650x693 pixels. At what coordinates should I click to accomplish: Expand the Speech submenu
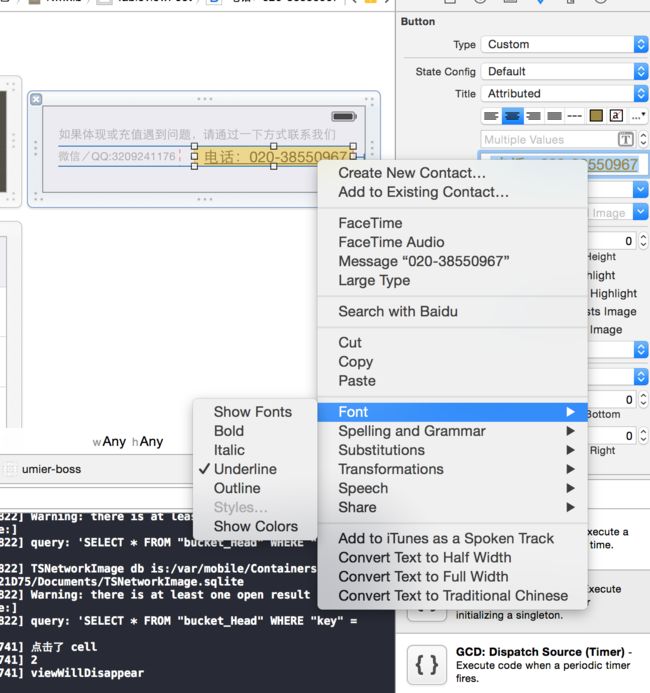pyautogui.click(x=452, y=488)
